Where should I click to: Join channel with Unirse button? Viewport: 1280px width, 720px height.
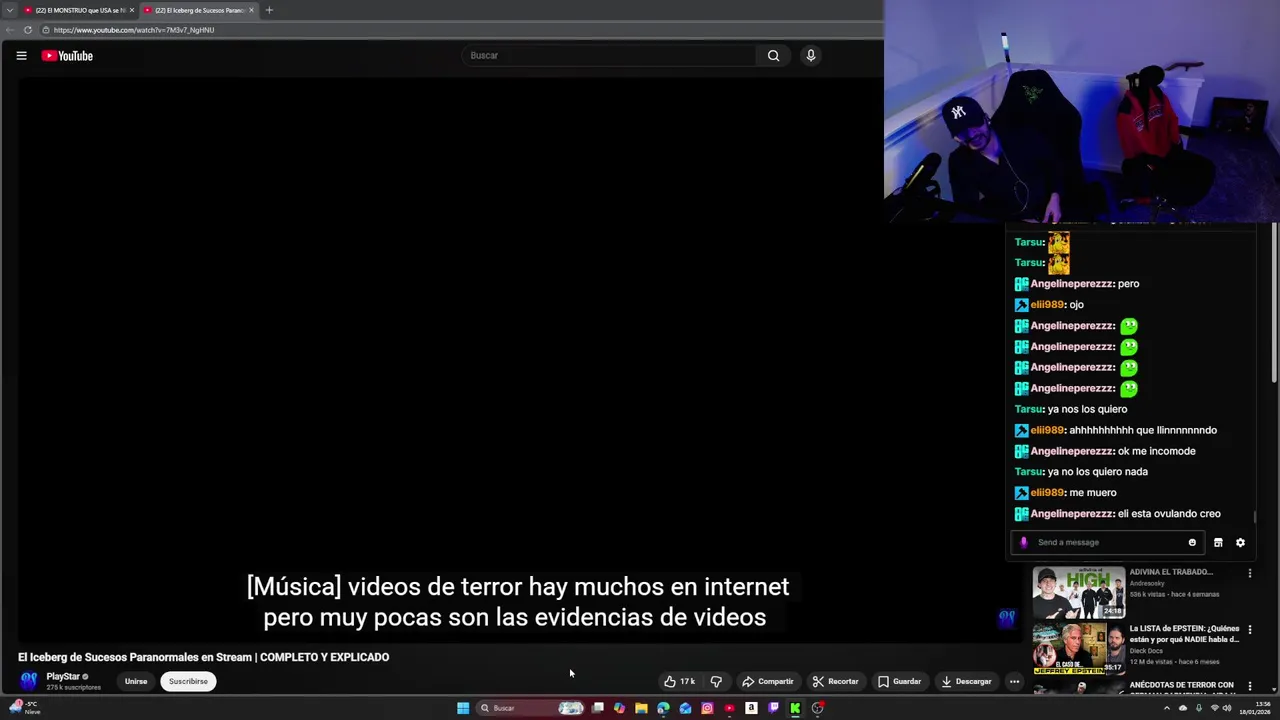(x=136, y=681)
